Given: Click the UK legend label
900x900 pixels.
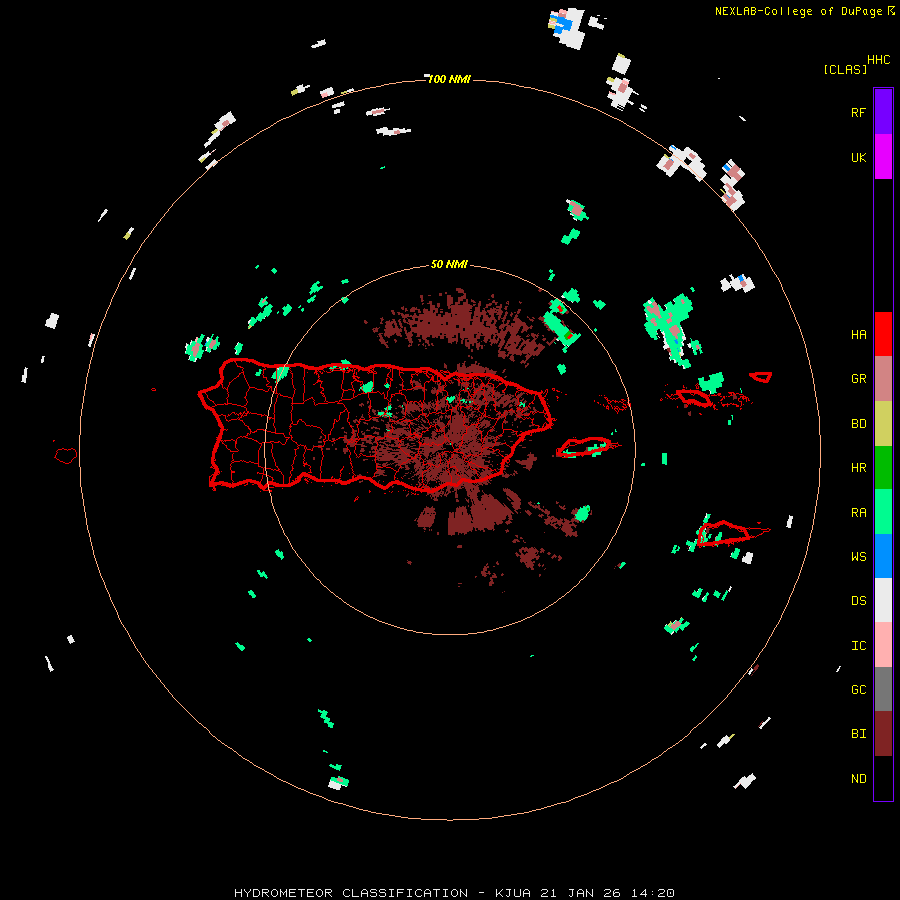Looking at the screenshot, I should (x=858, y=158).
